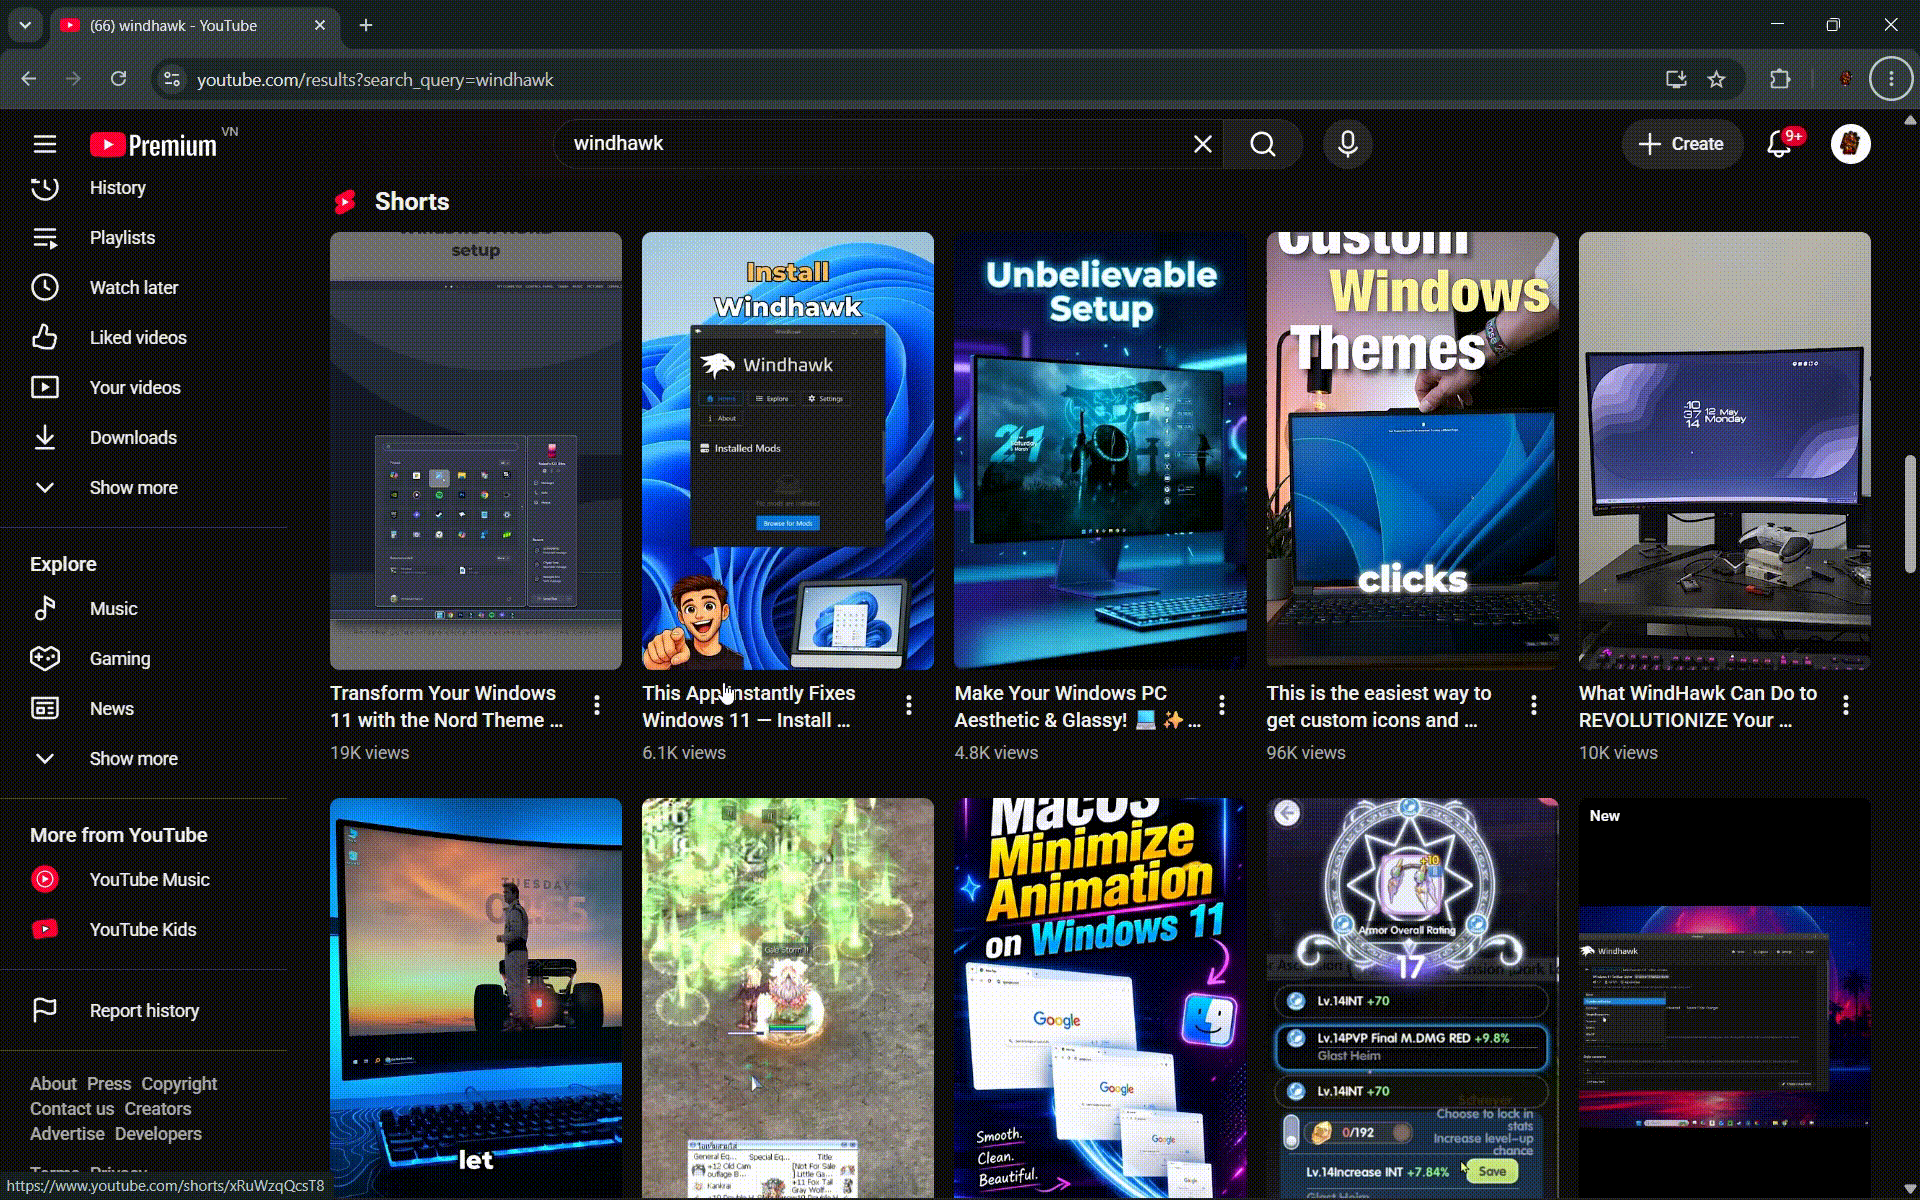Image resolution: width=1920 pixels, height=1200 pixels.
Task: Click the About footer link
Action: coord(53,1084)
